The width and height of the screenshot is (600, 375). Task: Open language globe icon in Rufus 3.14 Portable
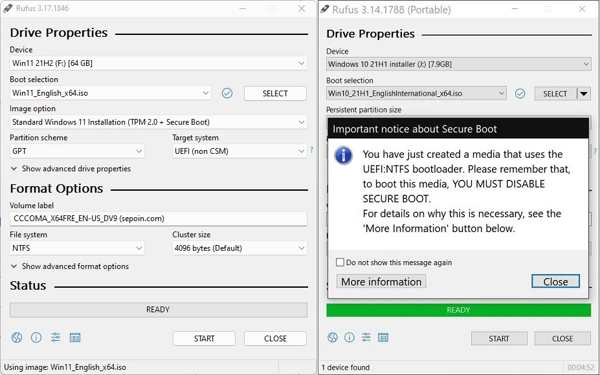333,338
